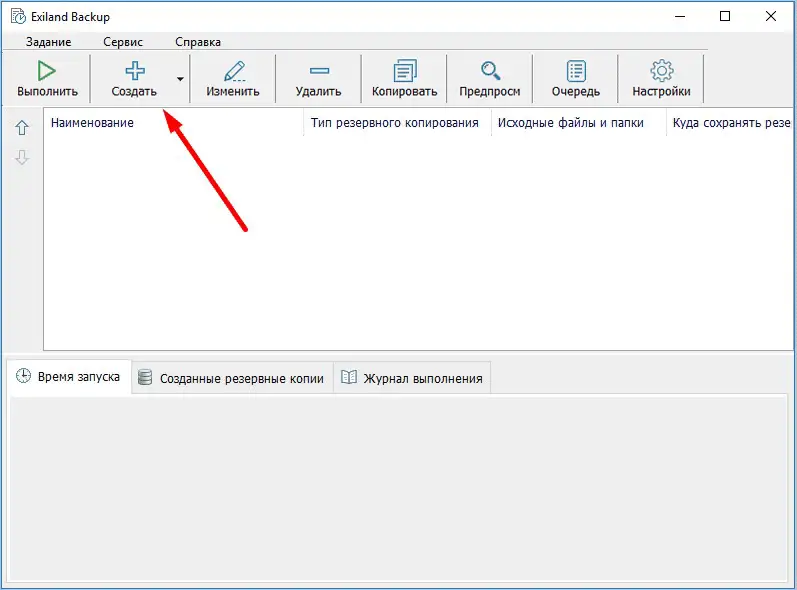Open Предпросм preview magnifier icon

coord(490,71)
